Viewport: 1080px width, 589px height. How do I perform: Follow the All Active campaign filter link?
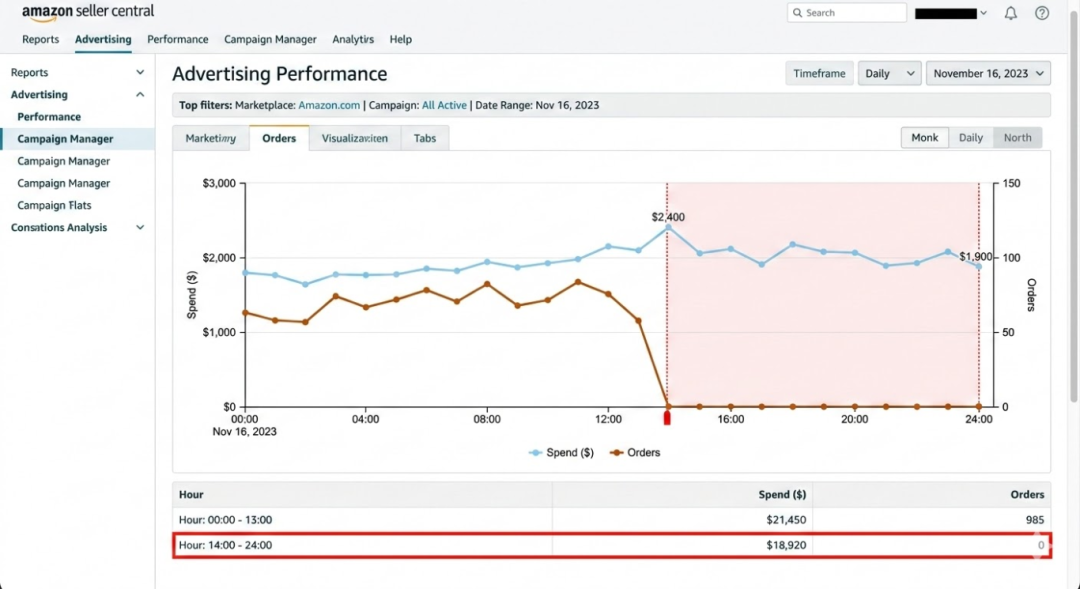pyautogui.click(x=444, y=105)
